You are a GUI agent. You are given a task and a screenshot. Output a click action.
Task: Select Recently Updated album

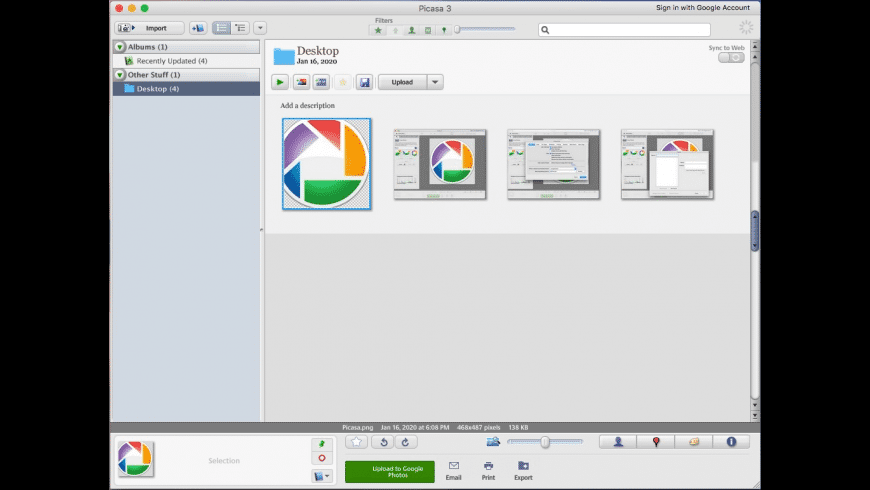172,61
